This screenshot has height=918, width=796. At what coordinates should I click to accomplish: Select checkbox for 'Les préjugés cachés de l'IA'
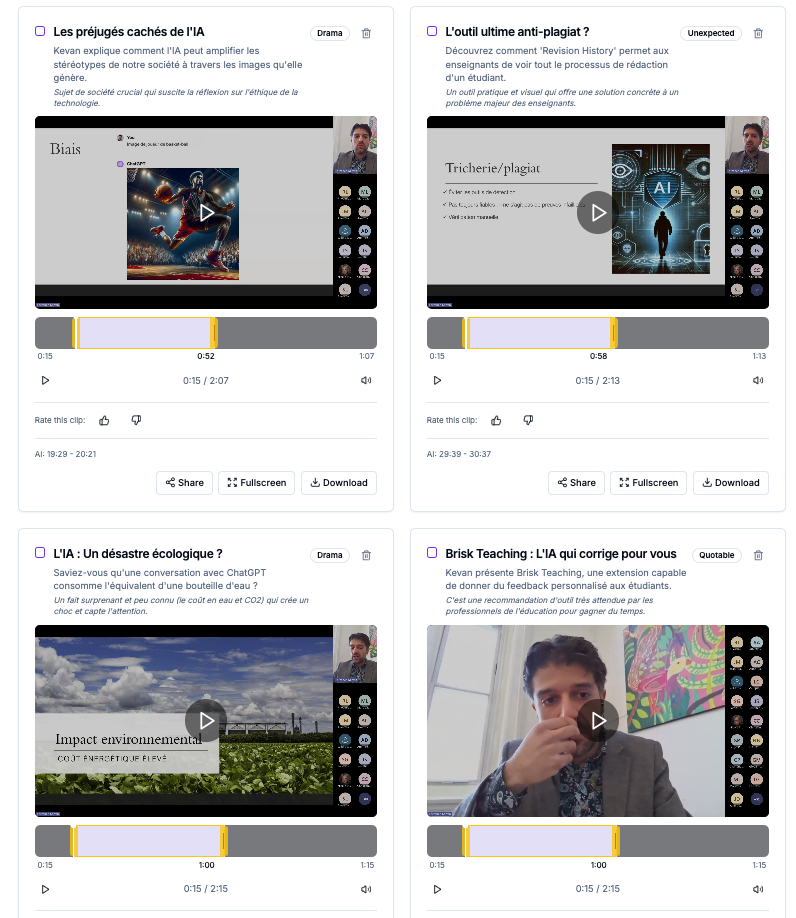(40, 31)
